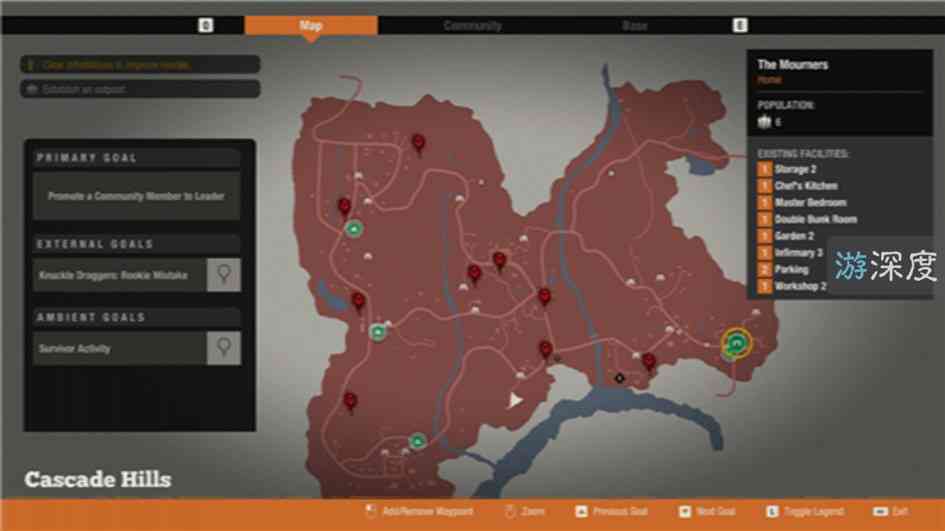945x531 pixels.
Task: Select the Knuckle Draggers: Rookie Mistake goal
Action: (x=119, y=275)
